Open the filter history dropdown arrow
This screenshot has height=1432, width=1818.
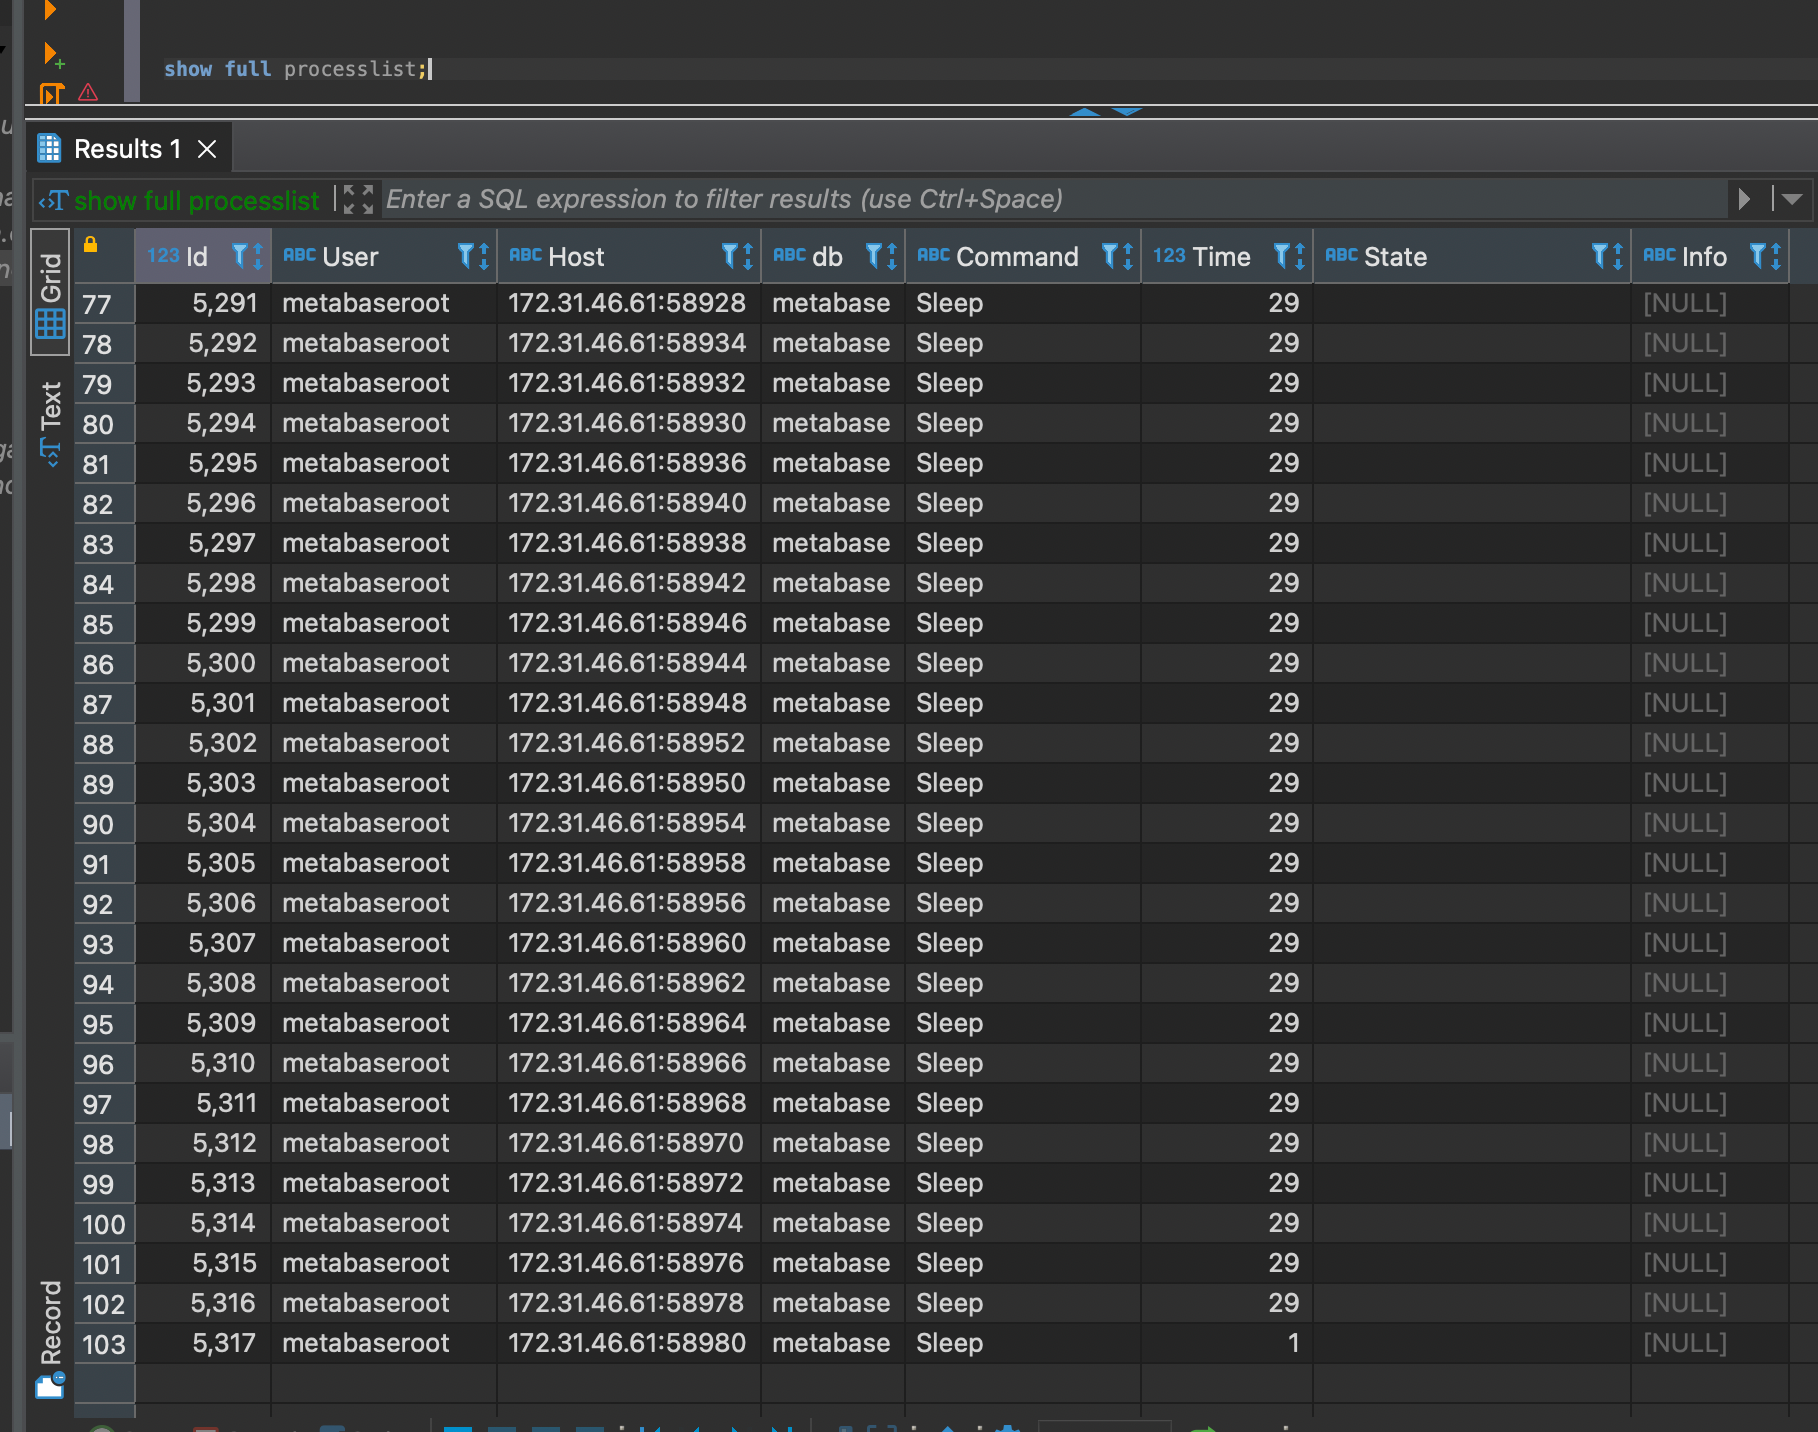(1792, 199)
